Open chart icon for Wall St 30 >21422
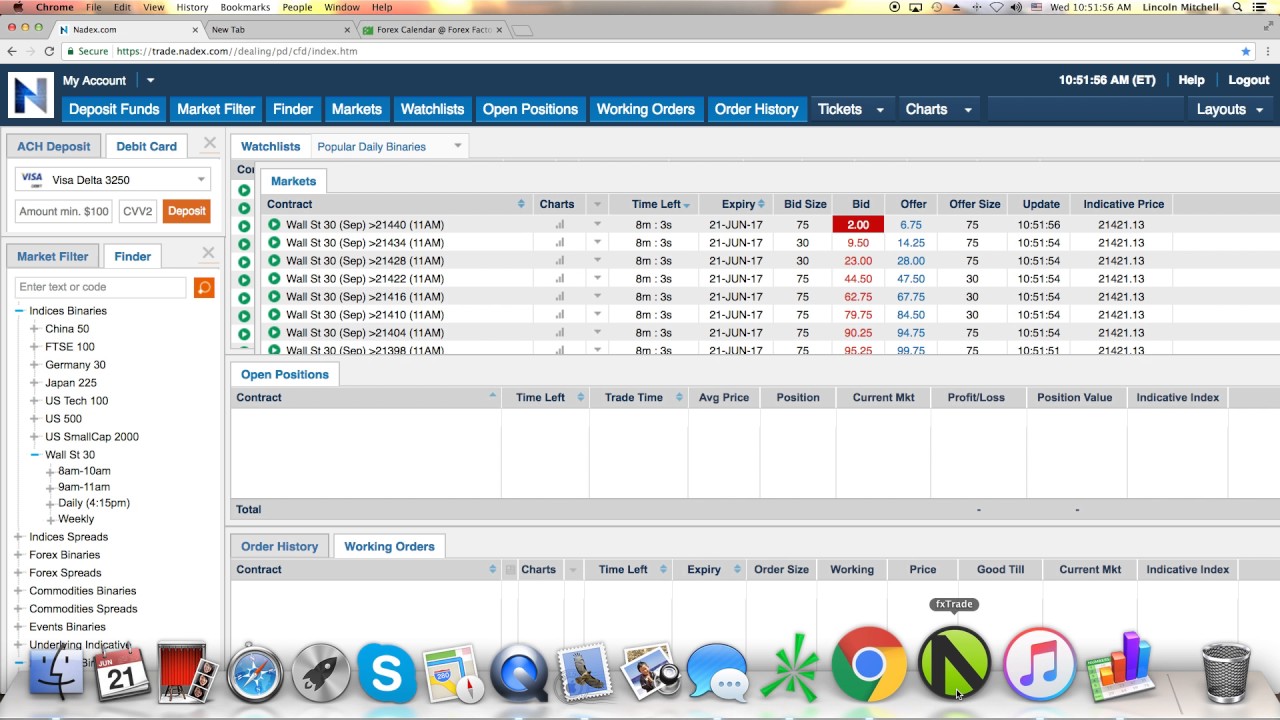The width and height of the screenshot is (1280, 720). click(560, 279)
